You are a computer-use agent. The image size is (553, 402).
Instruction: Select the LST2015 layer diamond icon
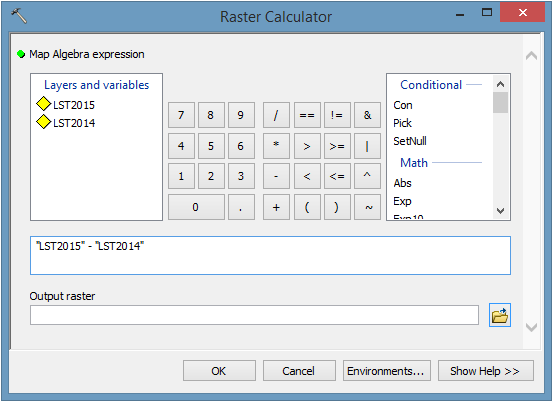pos(44,104)
